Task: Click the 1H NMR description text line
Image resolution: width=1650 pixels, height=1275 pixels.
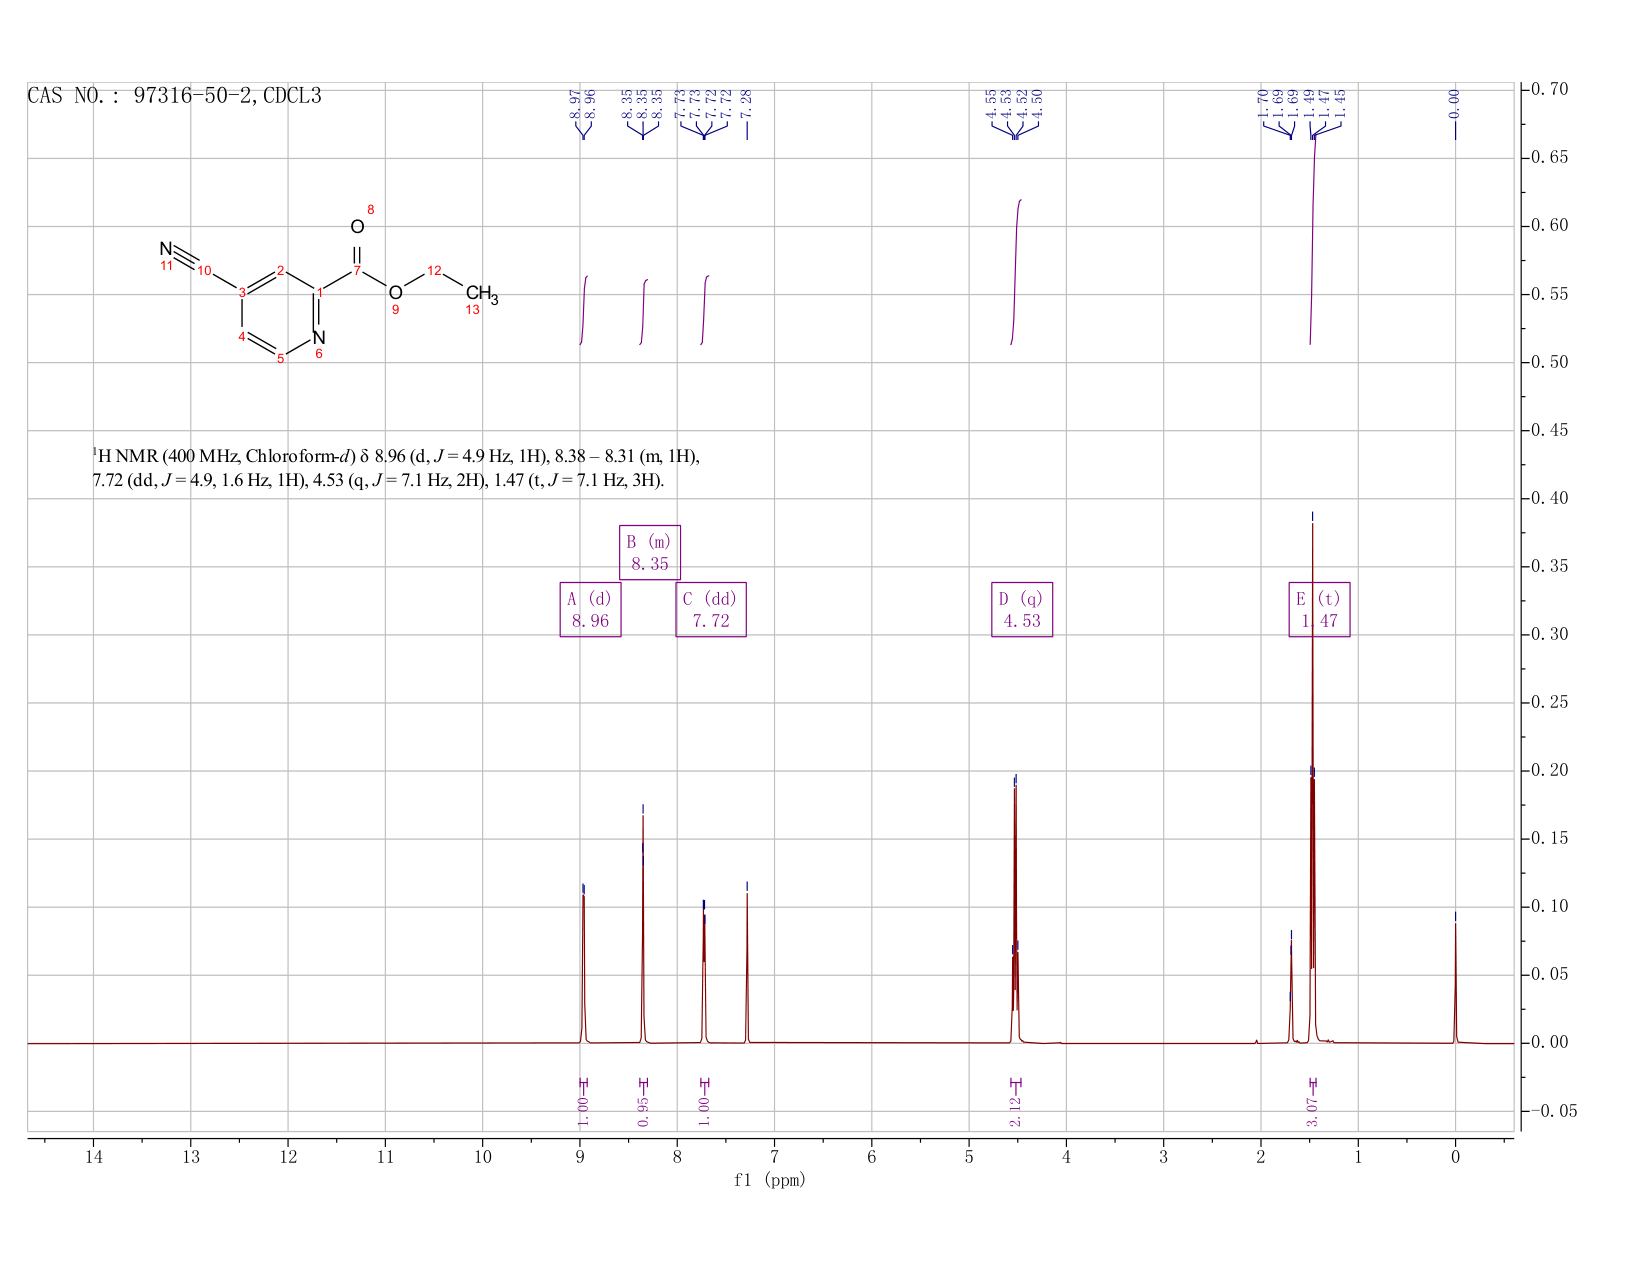Action: (396, 468)
